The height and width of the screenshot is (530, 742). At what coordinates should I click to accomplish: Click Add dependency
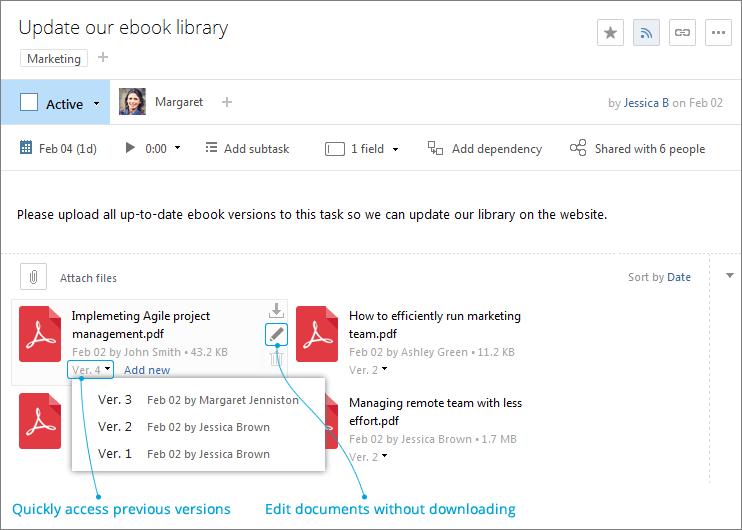pos(485,149)
